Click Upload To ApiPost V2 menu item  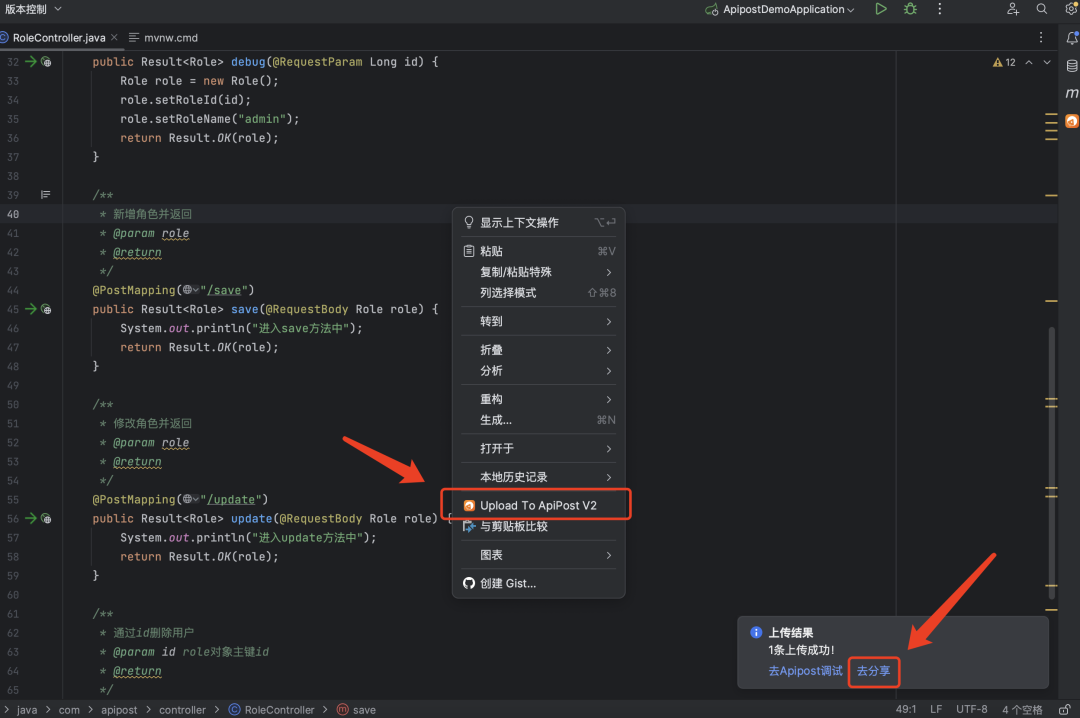(x=539, y=505)
